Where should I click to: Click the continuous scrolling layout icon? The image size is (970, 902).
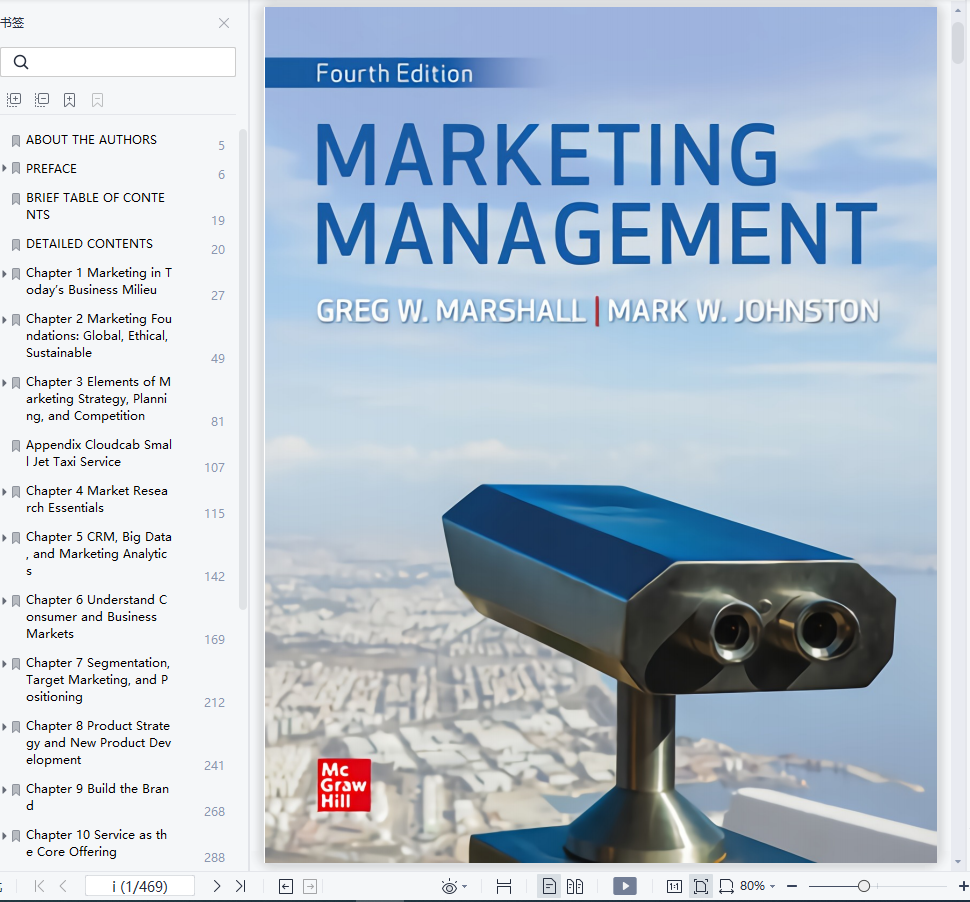(504, 887)
